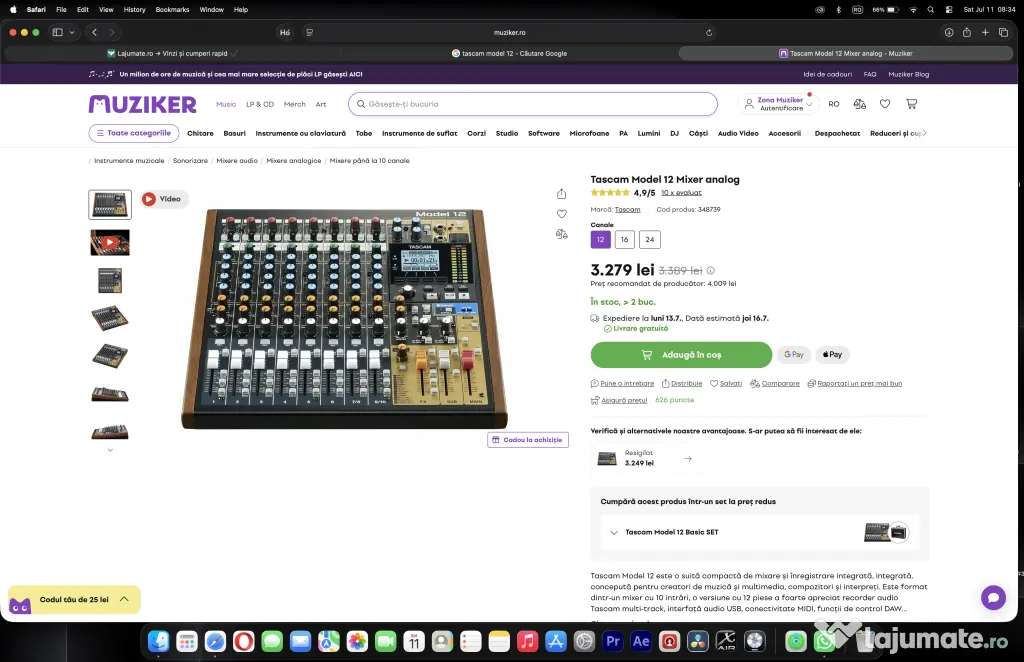
Task: Open Safari sidebar icon
Action: (57, 32)
